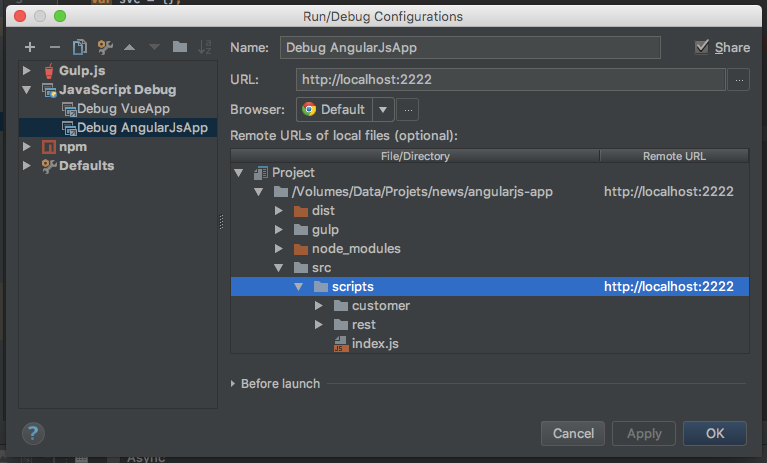
Task: Open the Browser dropdown arrow
Action: [383, 110]
